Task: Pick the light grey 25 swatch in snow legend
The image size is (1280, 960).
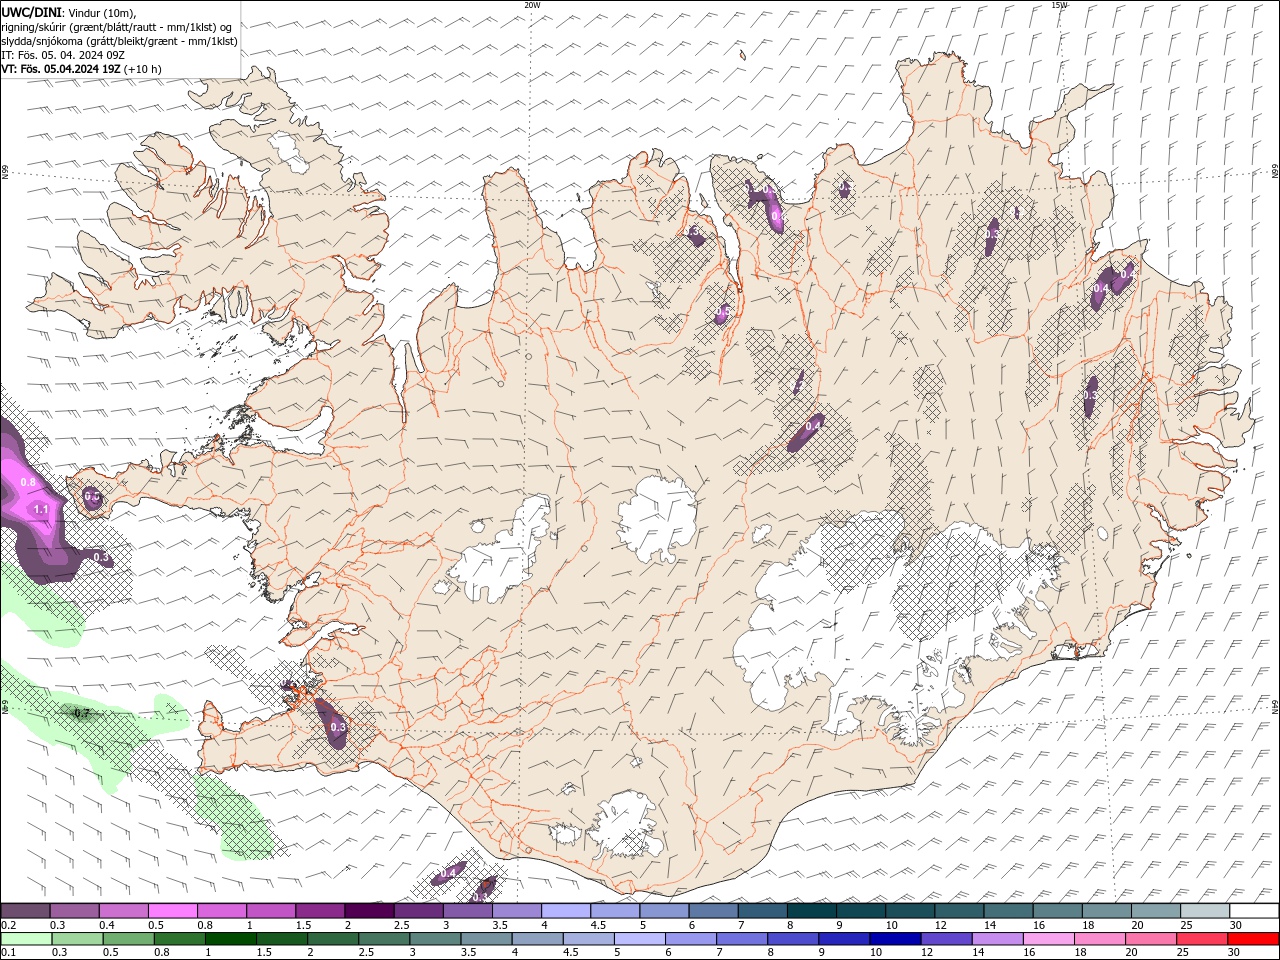Action: pyautogui.click(x=1205, y=911)
